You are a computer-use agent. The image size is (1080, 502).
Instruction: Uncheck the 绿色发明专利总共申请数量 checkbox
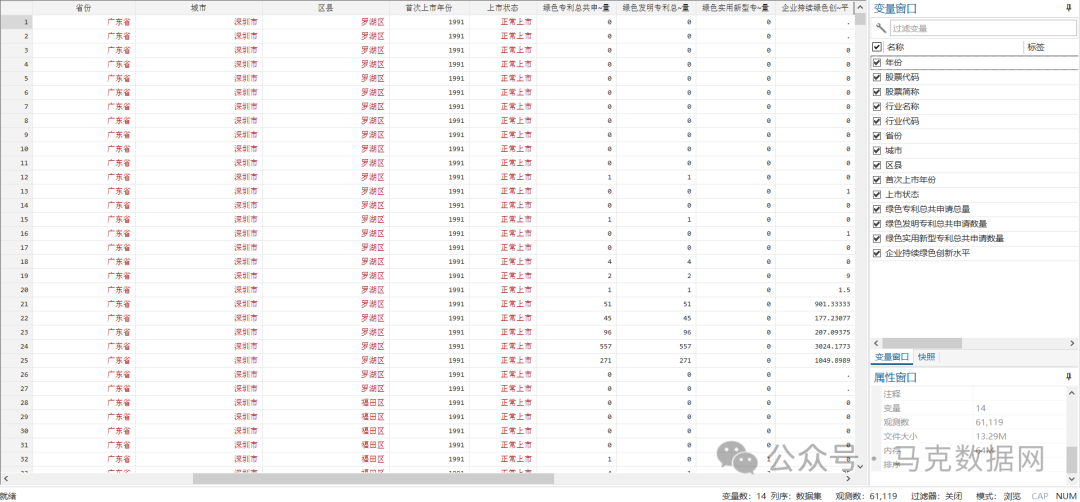pyautogui.click(x=877, y=224)
